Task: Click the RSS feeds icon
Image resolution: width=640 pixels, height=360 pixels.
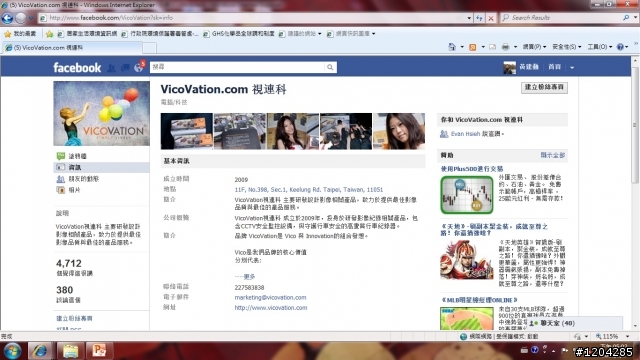Action: (473, 47)
